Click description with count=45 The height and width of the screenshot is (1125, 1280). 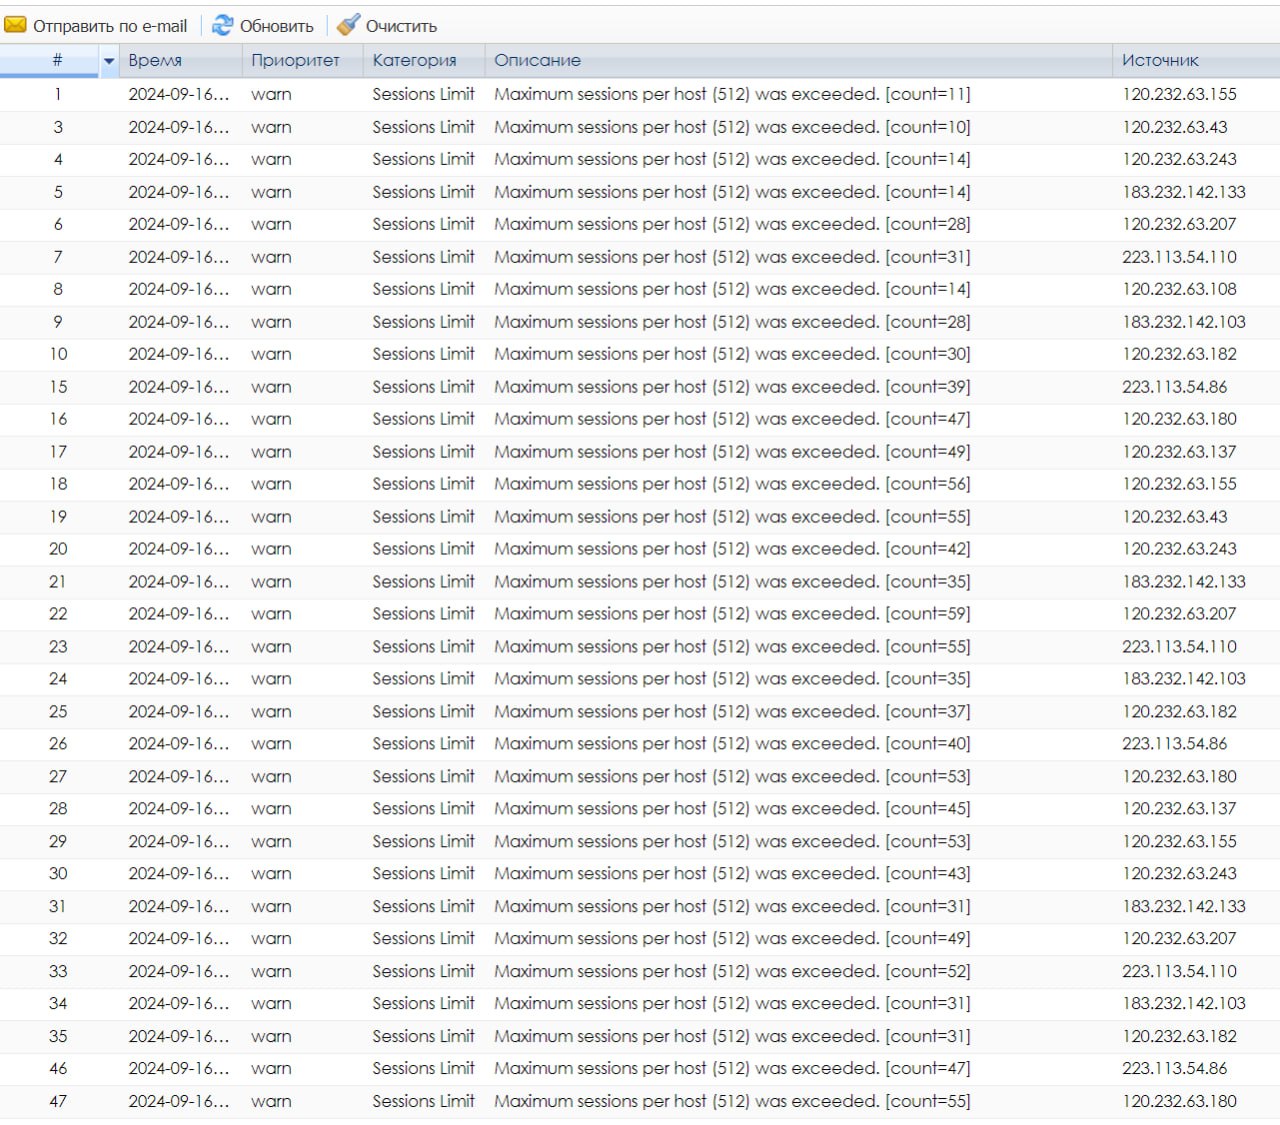(x=732, y=809)
